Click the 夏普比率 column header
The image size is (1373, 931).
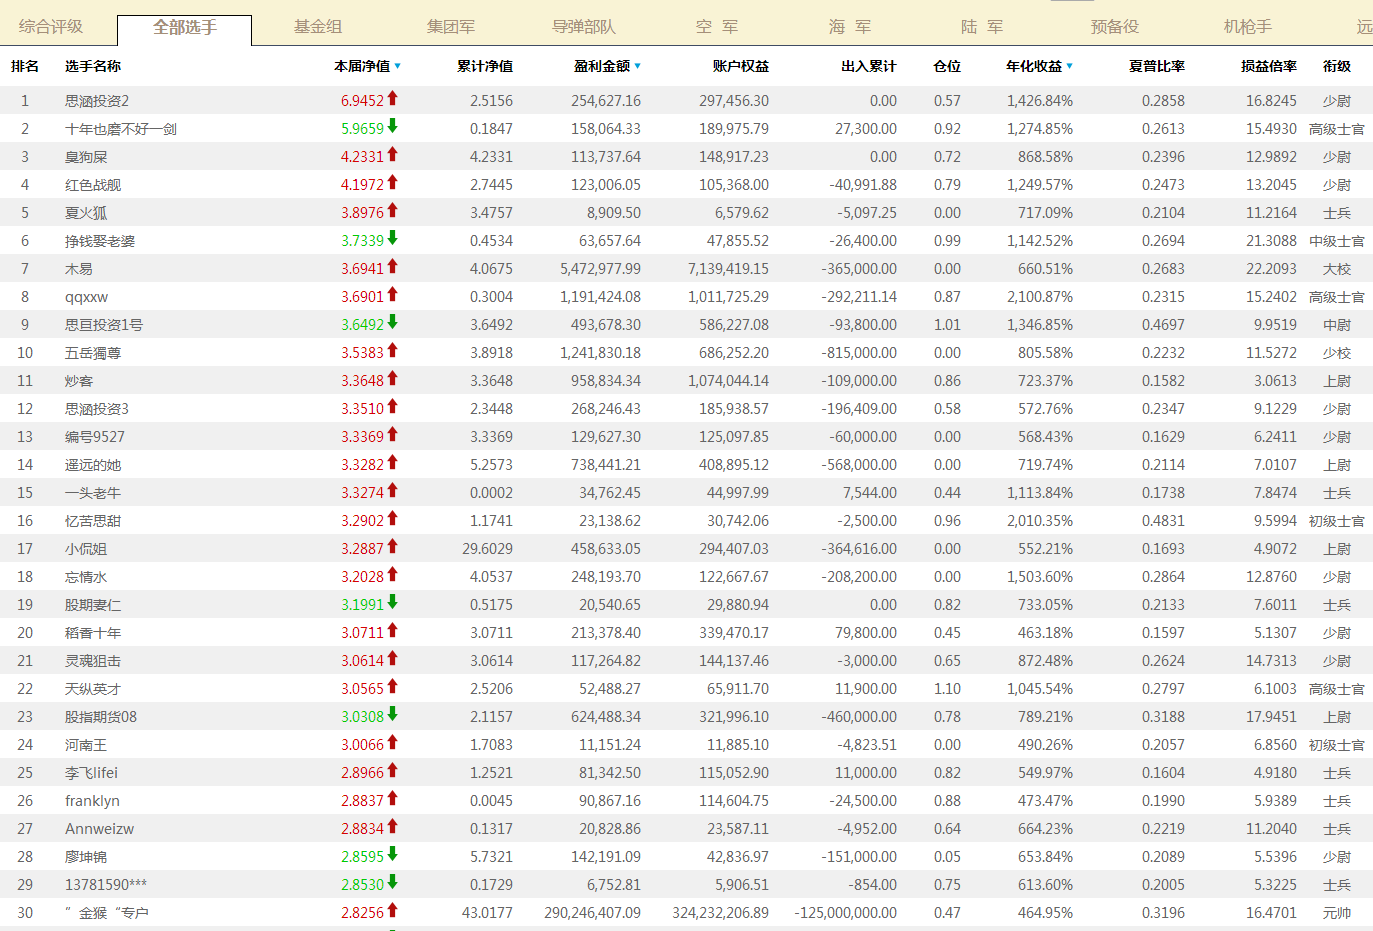1157,66
